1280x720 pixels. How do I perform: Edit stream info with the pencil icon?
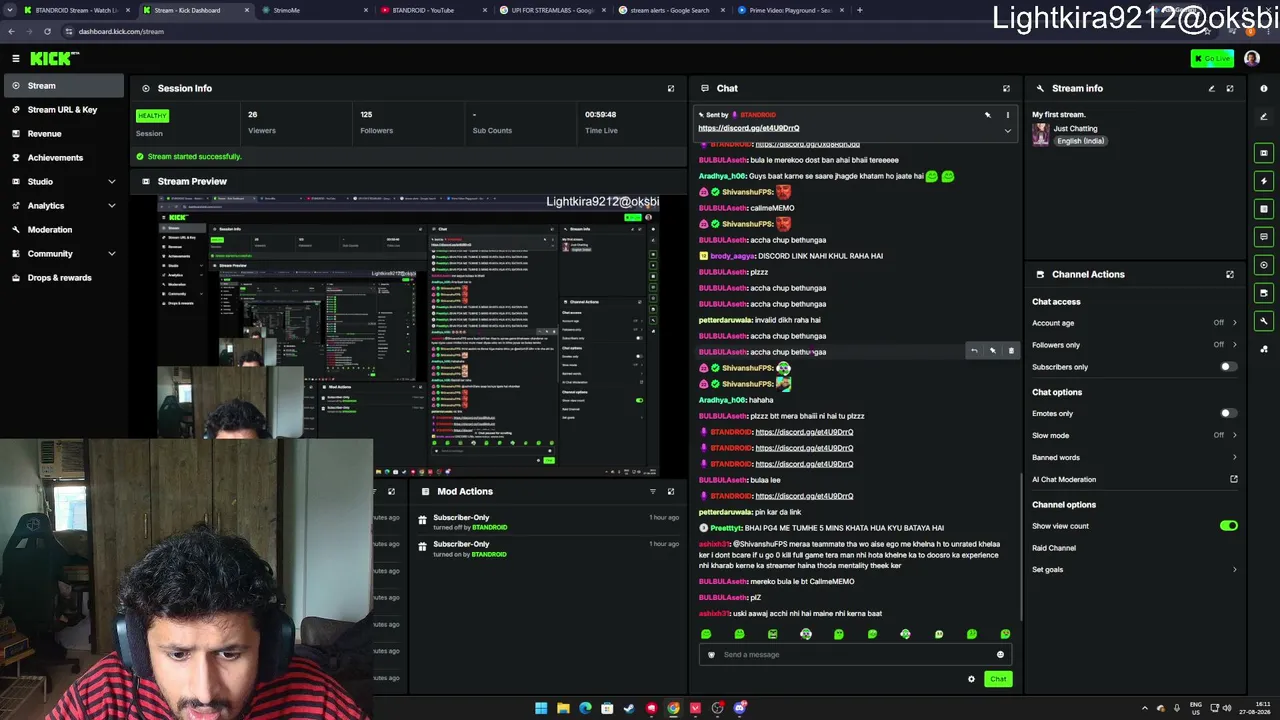pyautogui.click(x=1211, y=88)
